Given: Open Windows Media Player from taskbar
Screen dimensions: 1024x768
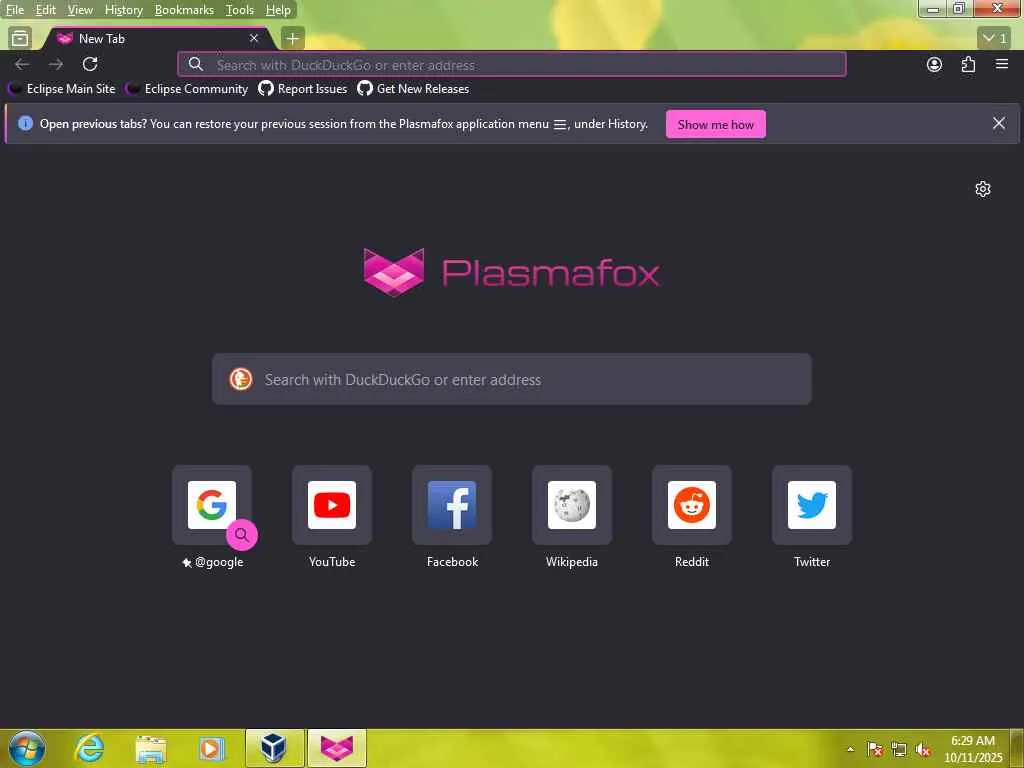Looking at the screenshot, I should 212,749.
